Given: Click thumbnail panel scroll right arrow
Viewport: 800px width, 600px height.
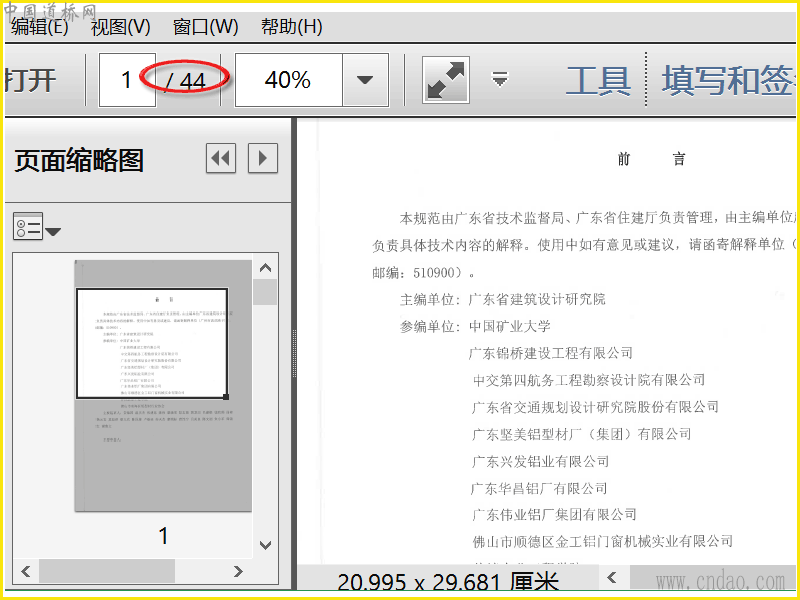Looking at the screenshot, I should 238,571.
